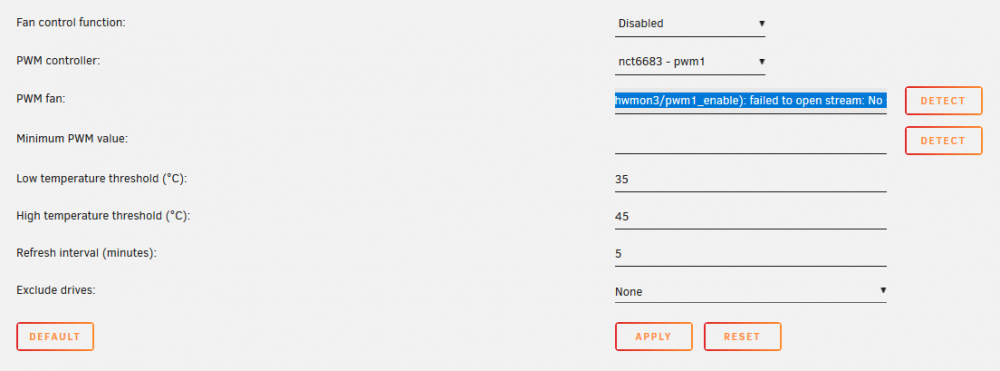Click the "Minimum PWM value:" label
1000x371 pixels.
(72, 138)
